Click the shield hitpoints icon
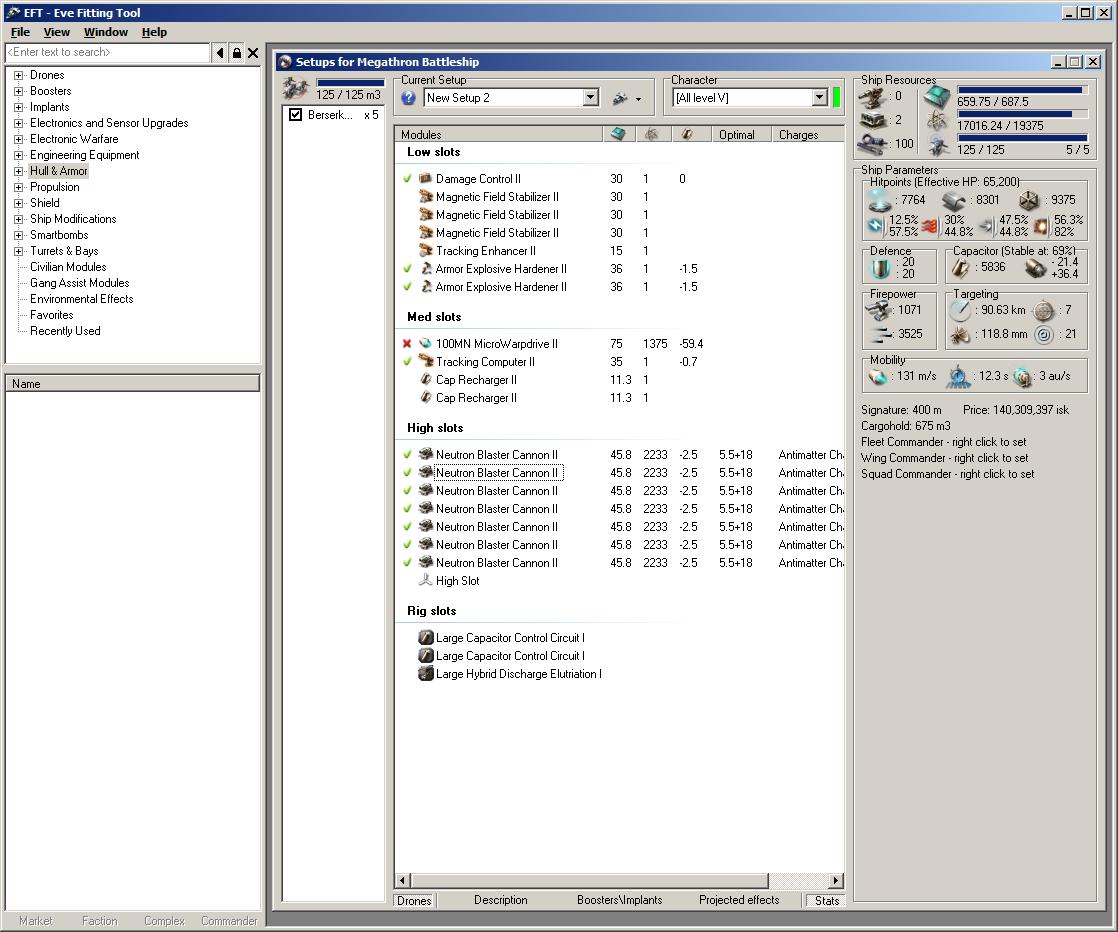This screenshot has width=1118, height=932. [880, 200]
